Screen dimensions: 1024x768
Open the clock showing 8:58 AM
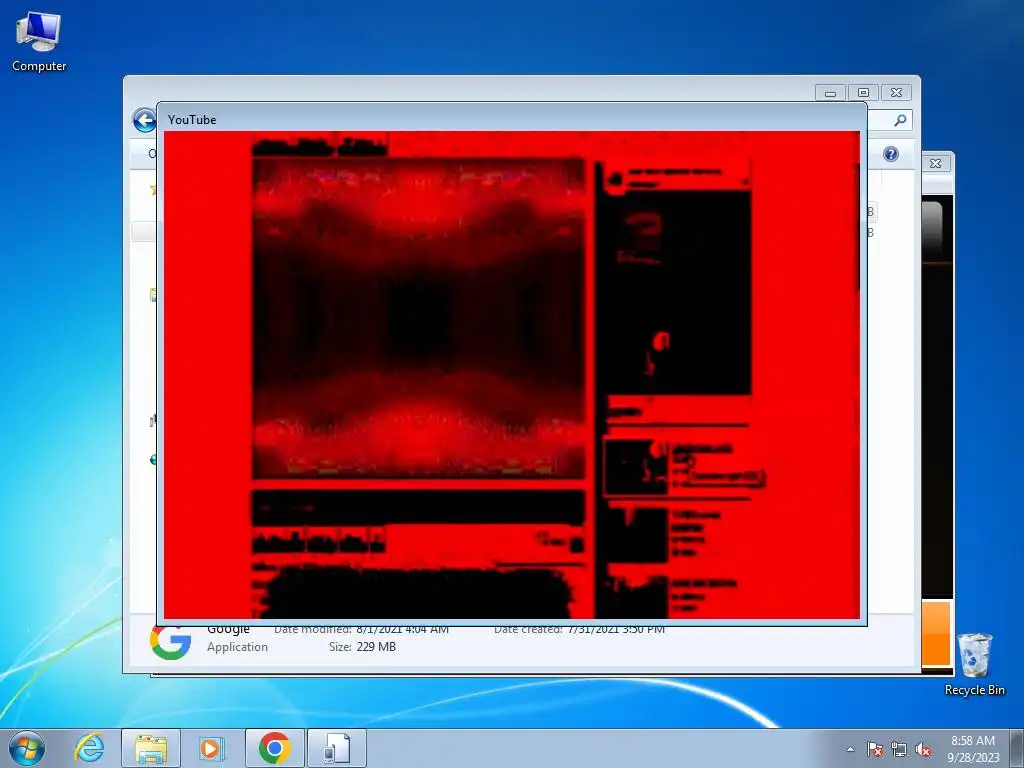pyautogui.click(x=973, y=748)
